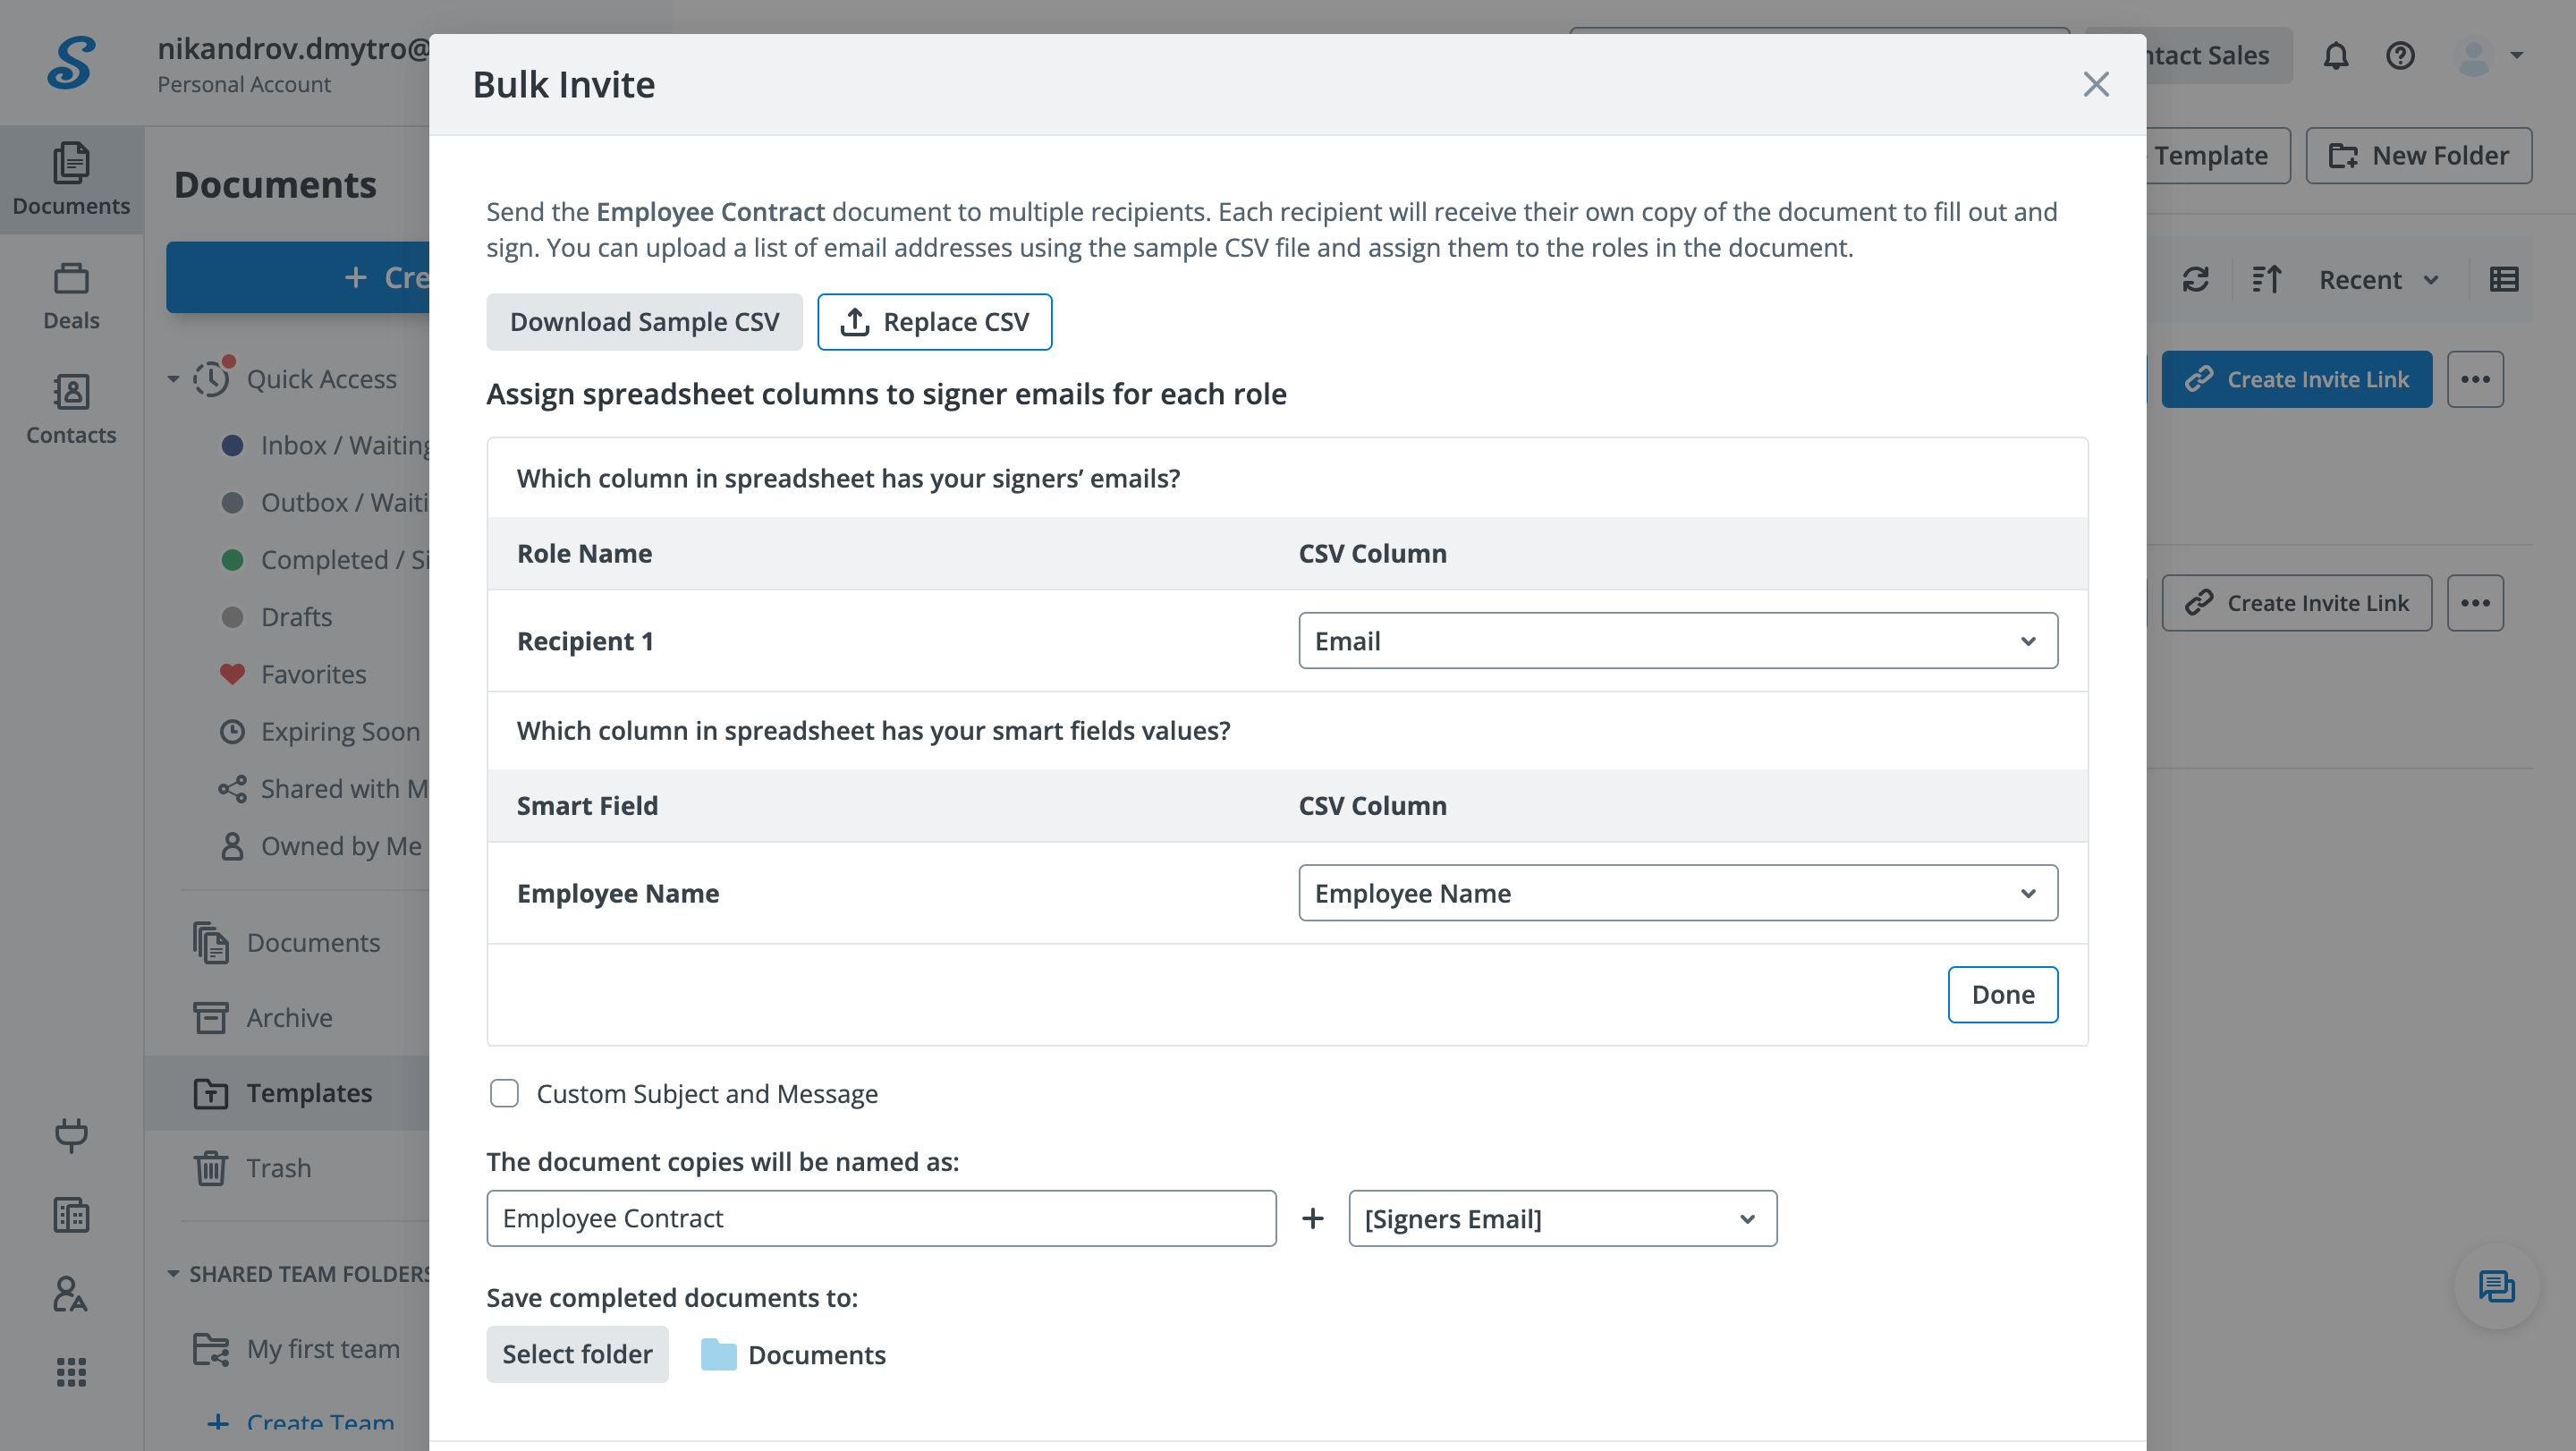The height and width of the screenshot is (1451, 2576).
Task: Click the notifications bell icon
Action: [2335, 56]
